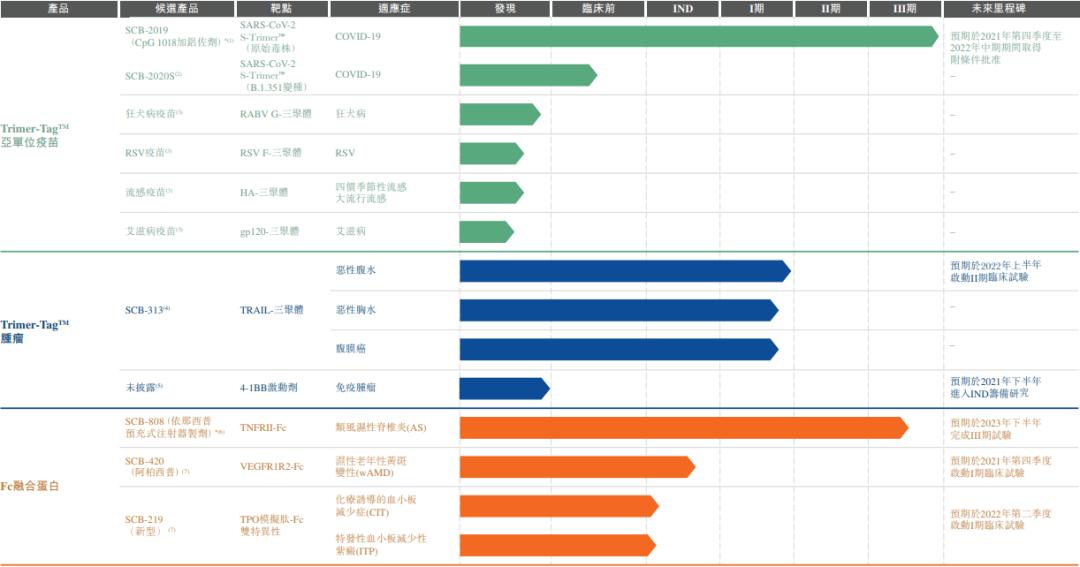Click milestone 預期於2021年下半年進入IND籌備研究
The width and height of the screenshot is (1080, 567).
coord(996,387)
